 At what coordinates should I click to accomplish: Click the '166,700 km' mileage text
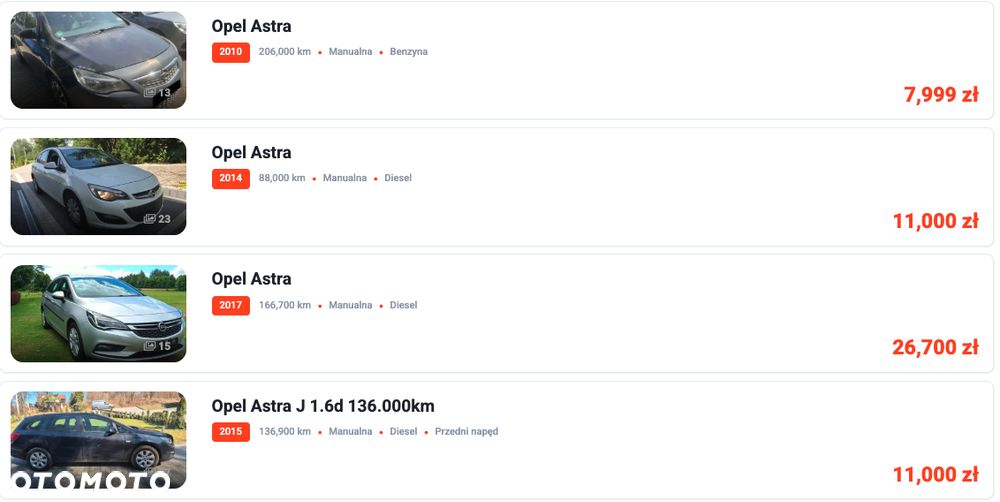coord(284,305)
